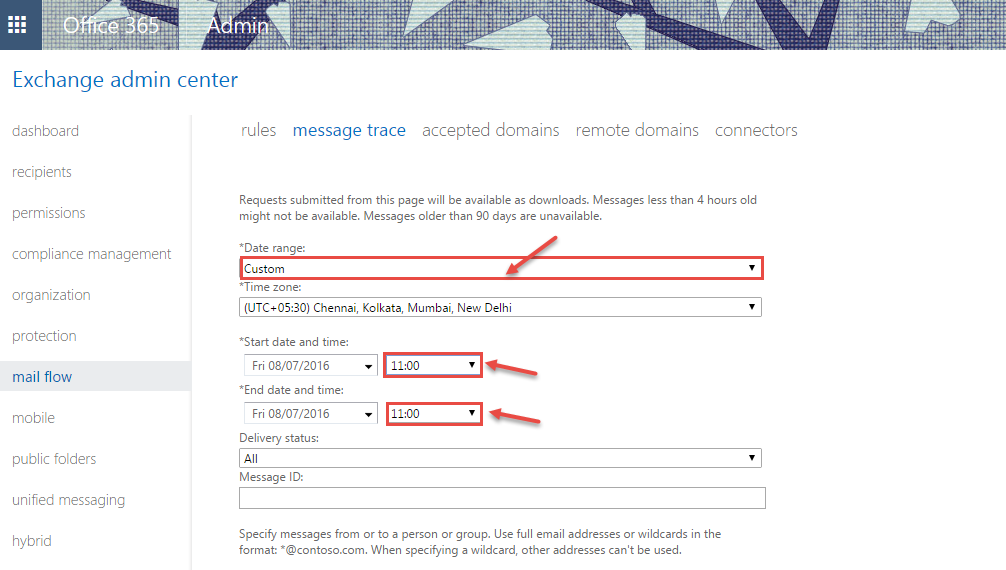Open the rules tab
The width and height of the screenshot is (1006, 570).
coord(258,130)
